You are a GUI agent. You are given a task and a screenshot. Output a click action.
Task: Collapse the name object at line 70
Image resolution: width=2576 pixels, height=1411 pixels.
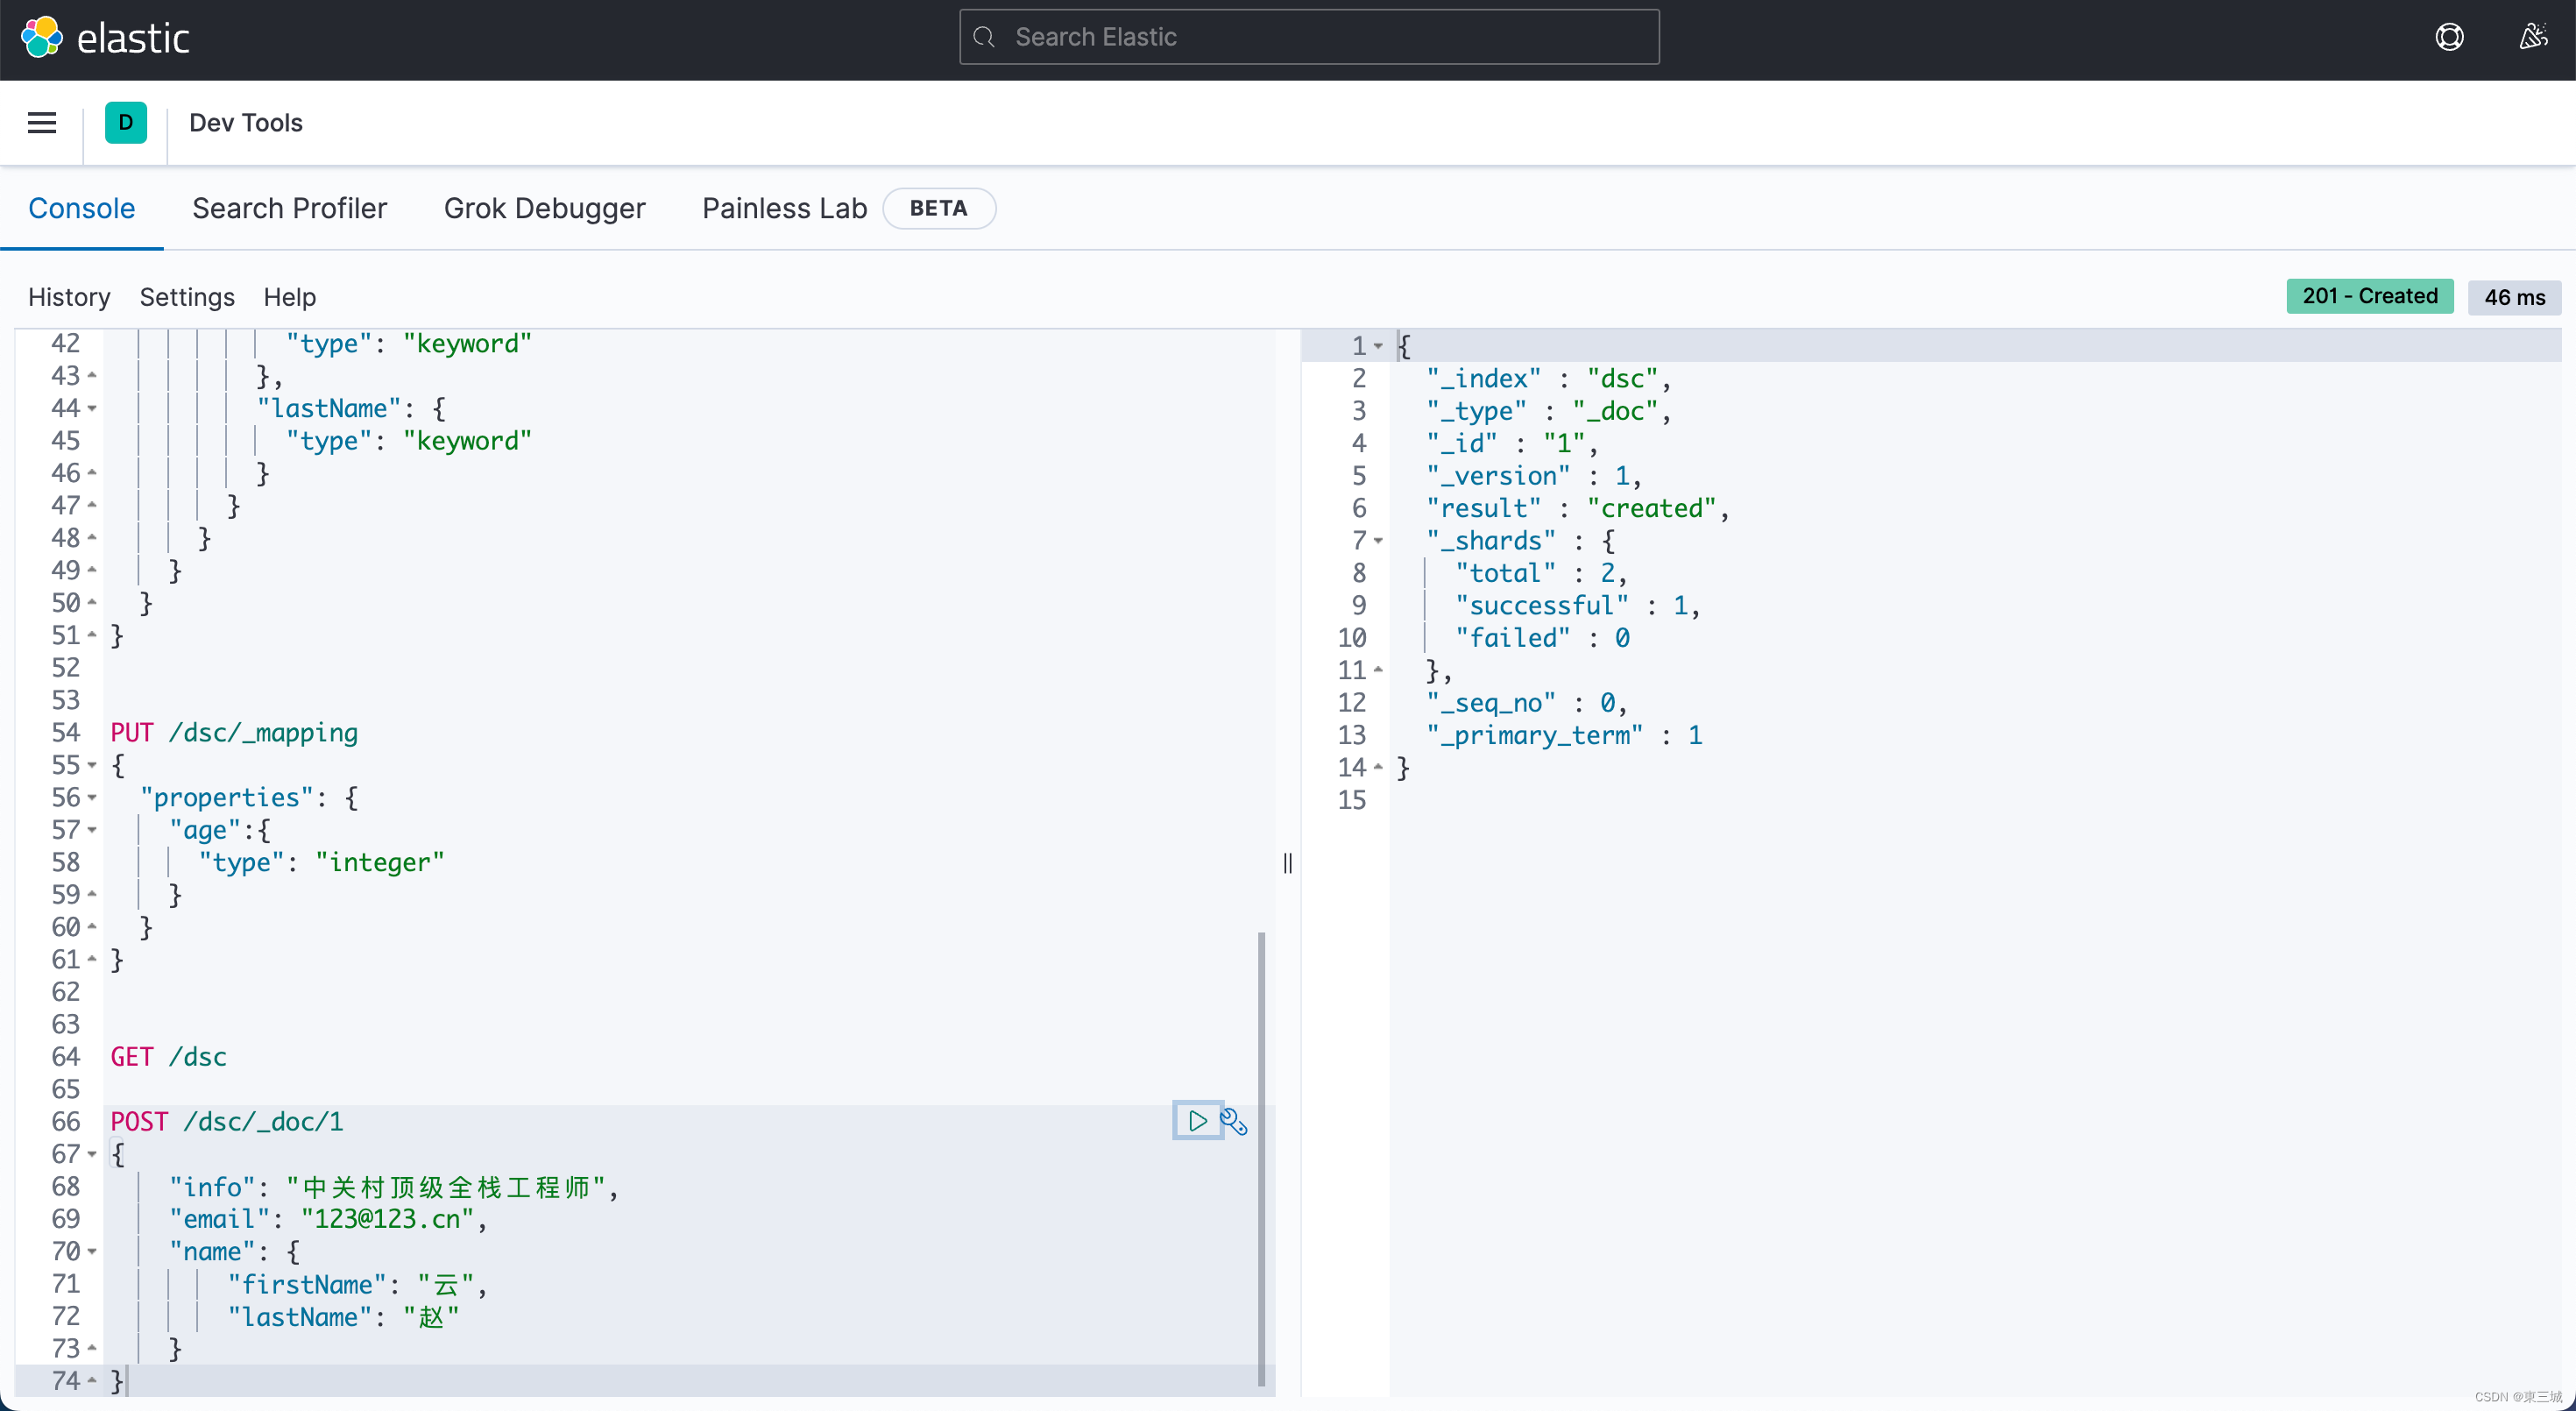point(92,1251)
